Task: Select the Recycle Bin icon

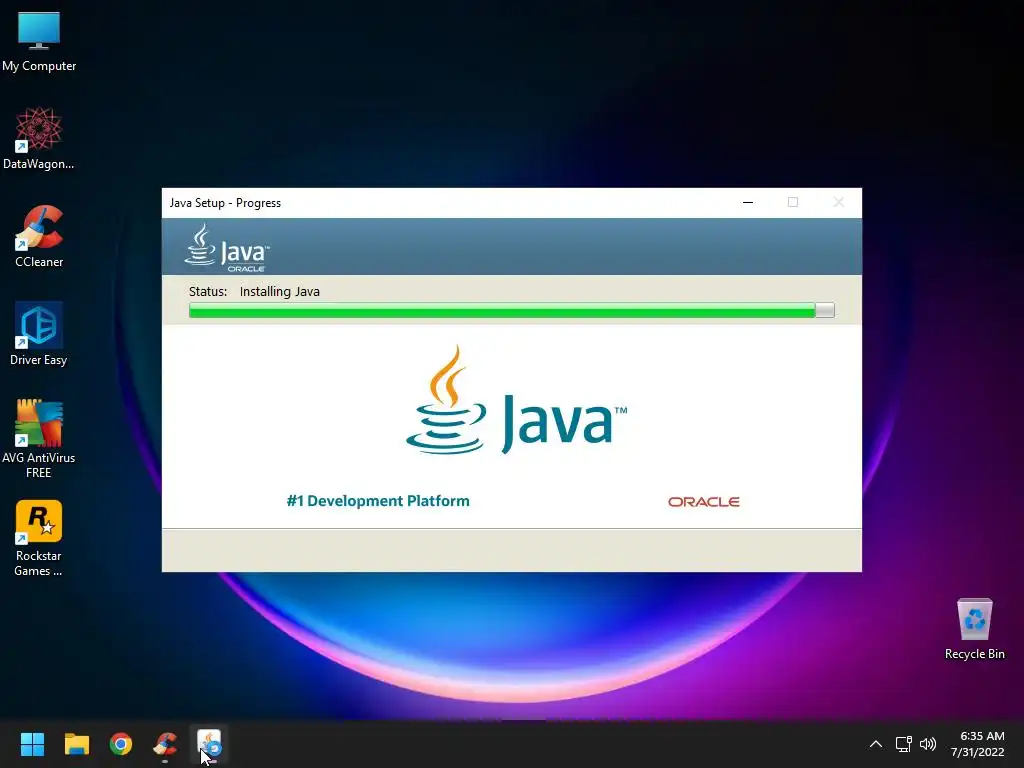Action: click(974, 628)
